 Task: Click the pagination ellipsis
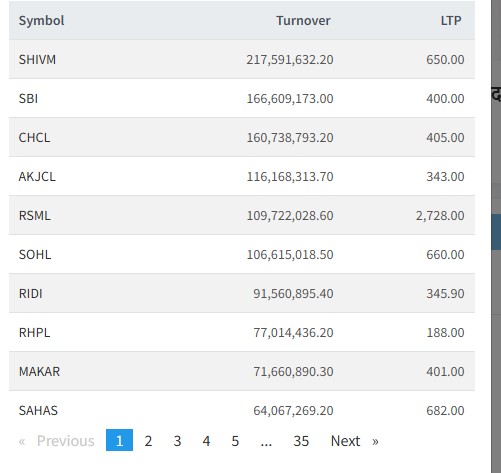point(266,441)
